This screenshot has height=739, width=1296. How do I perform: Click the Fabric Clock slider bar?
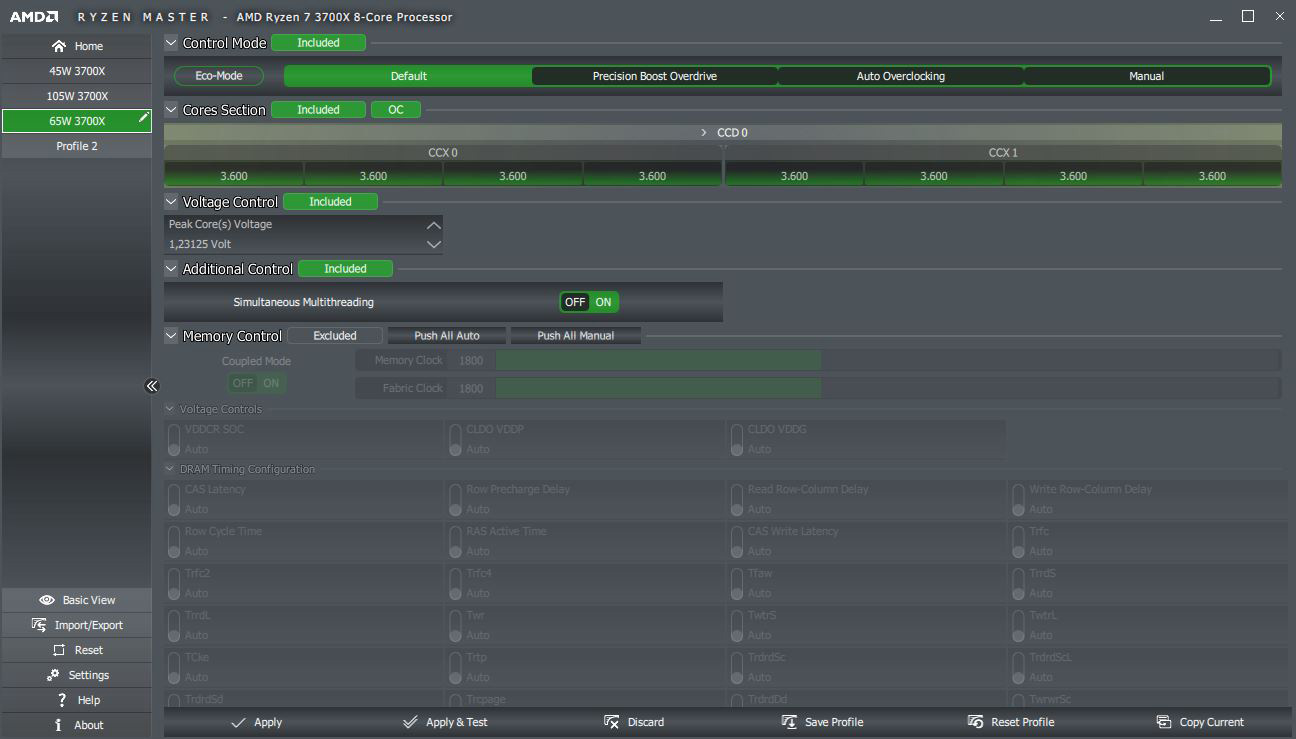888,388
